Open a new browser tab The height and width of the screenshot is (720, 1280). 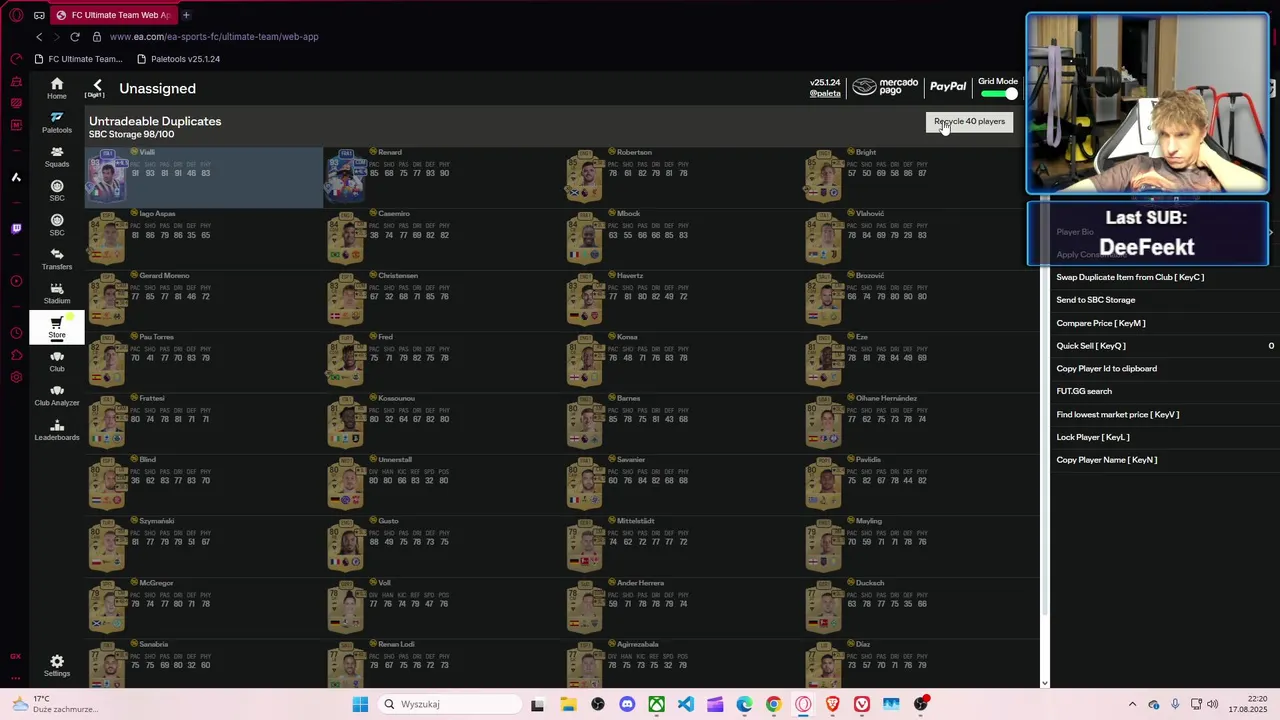pyautogui.click(x=186, y=15)
